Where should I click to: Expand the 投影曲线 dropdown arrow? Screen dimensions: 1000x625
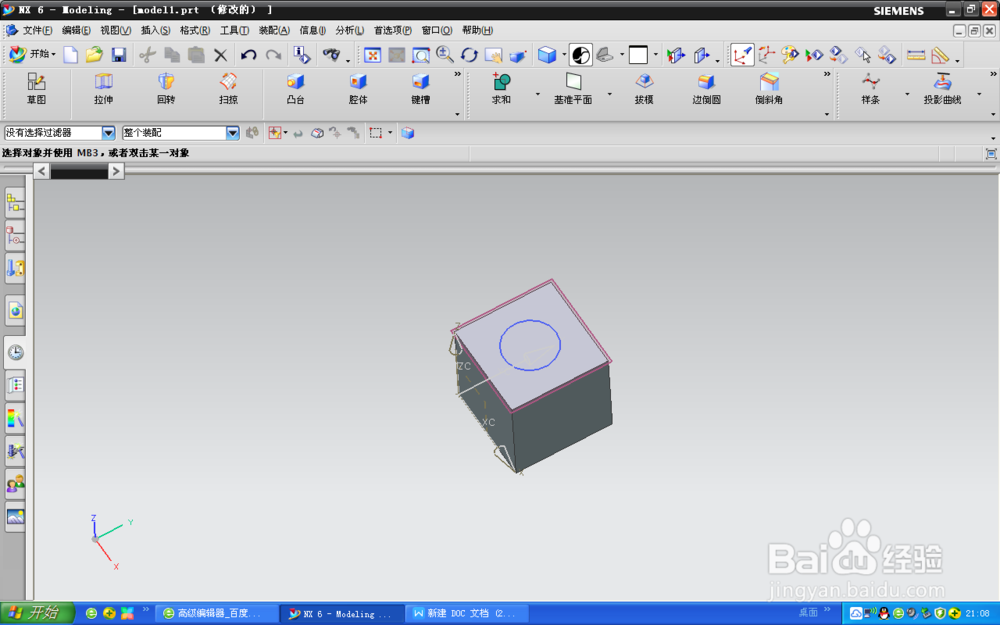979,94
